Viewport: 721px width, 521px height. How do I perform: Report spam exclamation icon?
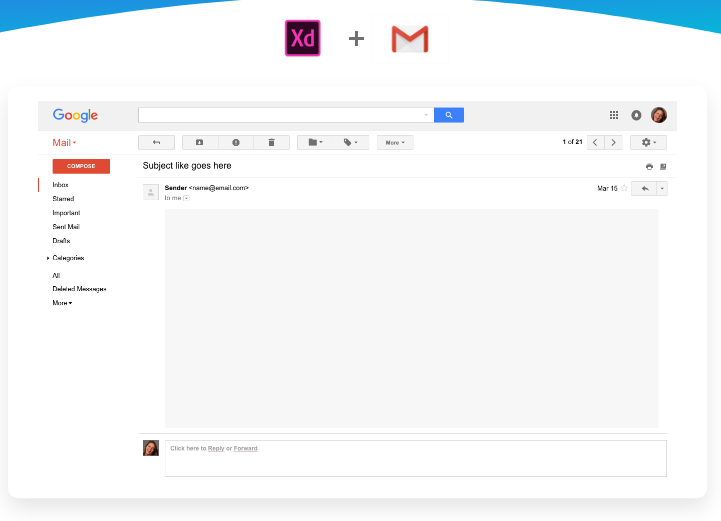pyautogui.click(x=236, y=143)
